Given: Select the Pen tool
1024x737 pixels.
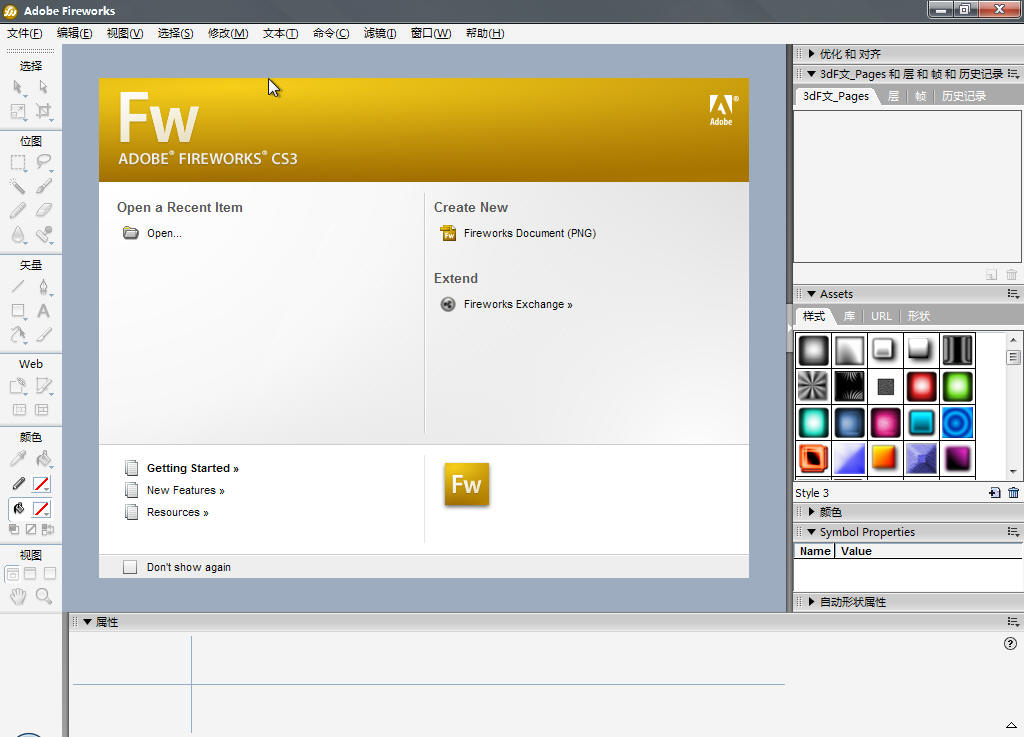Looking at the screenshot, I should click(x=43, y=287).
